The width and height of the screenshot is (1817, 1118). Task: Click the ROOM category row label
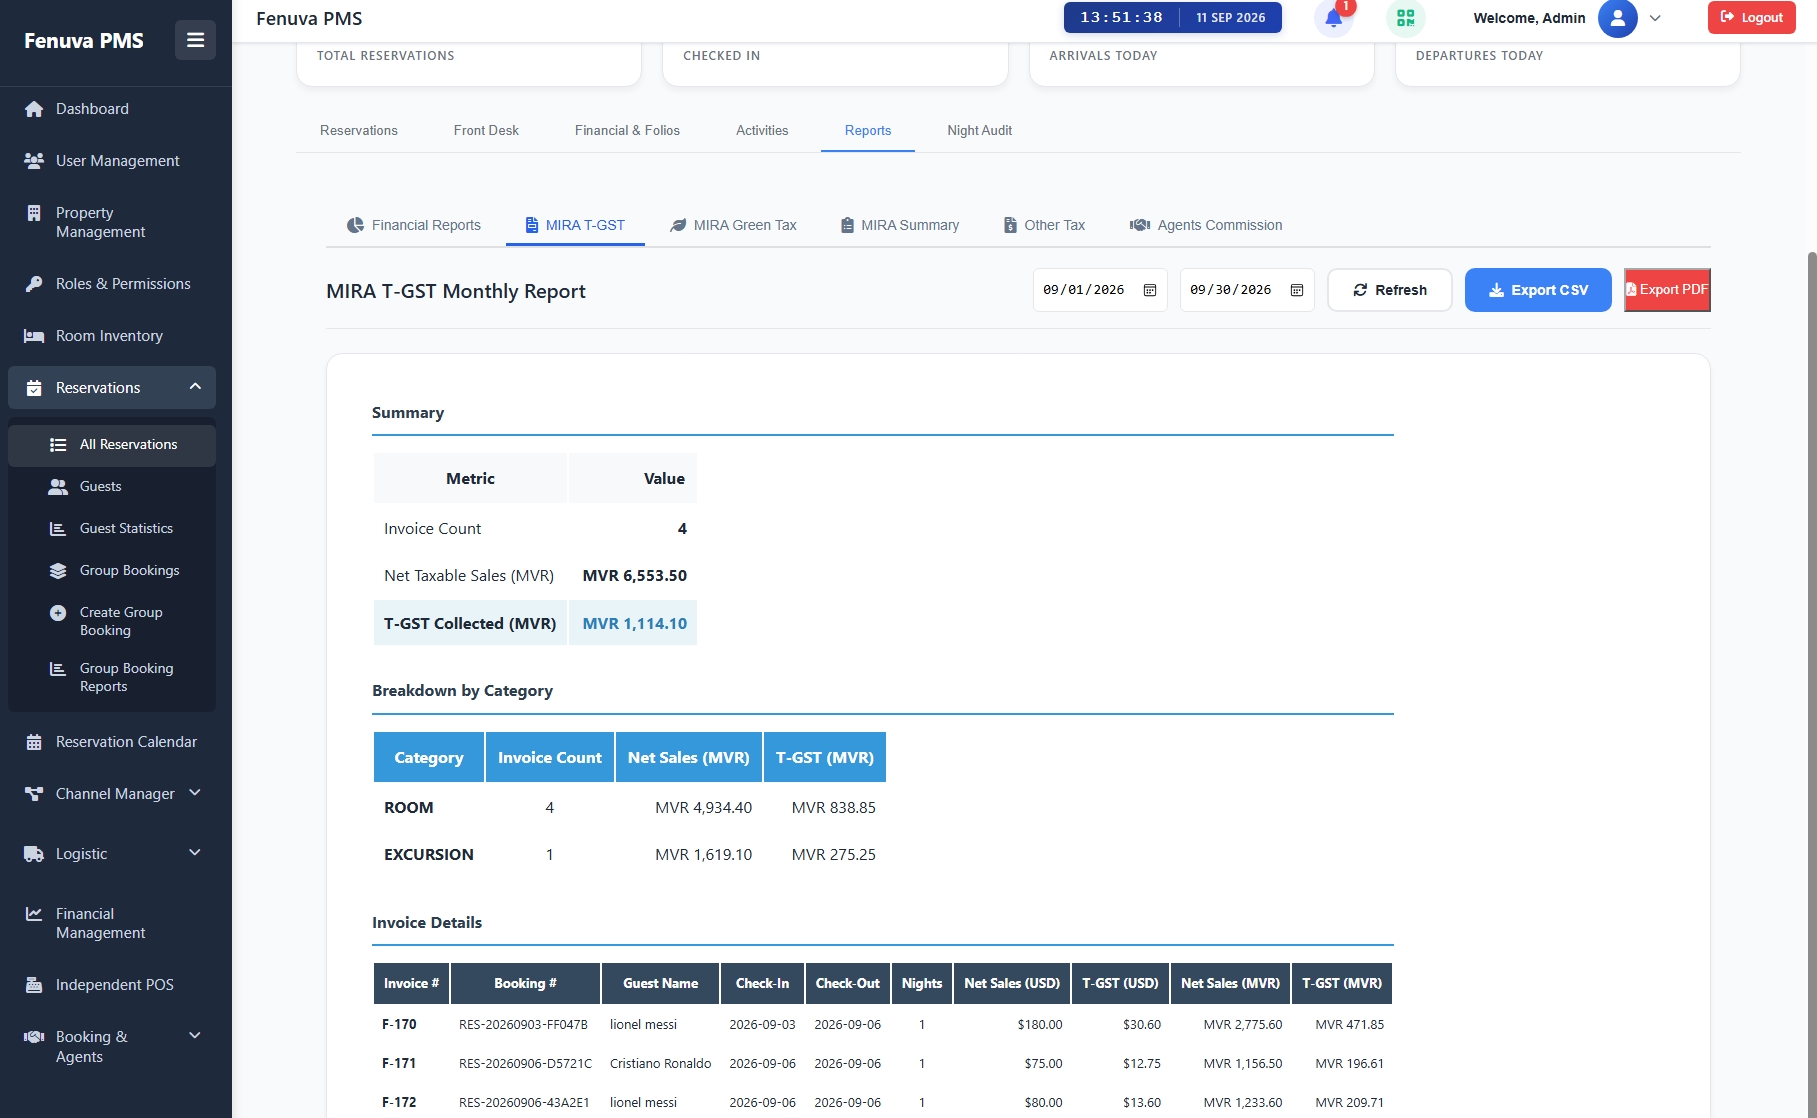pos(409,808)
